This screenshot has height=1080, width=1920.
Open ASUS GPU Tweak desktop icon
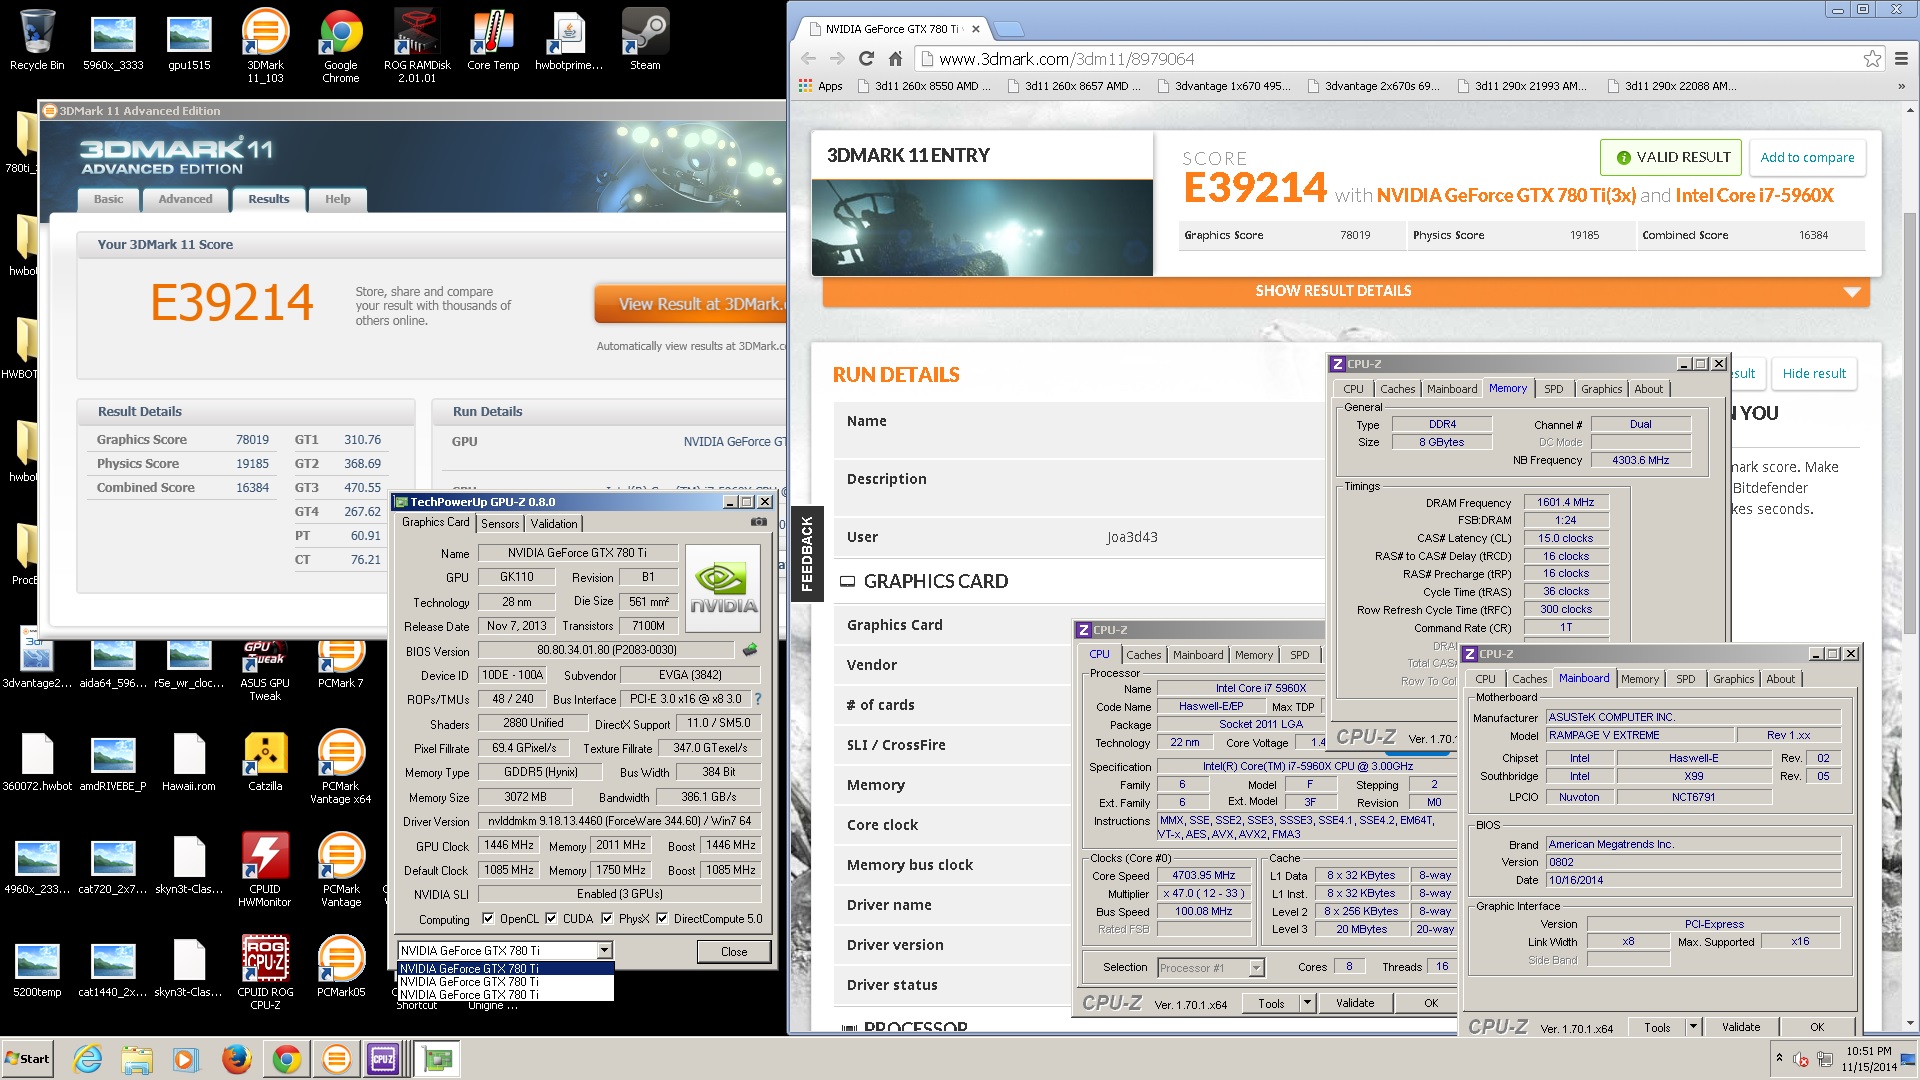(x=265, y=670)
